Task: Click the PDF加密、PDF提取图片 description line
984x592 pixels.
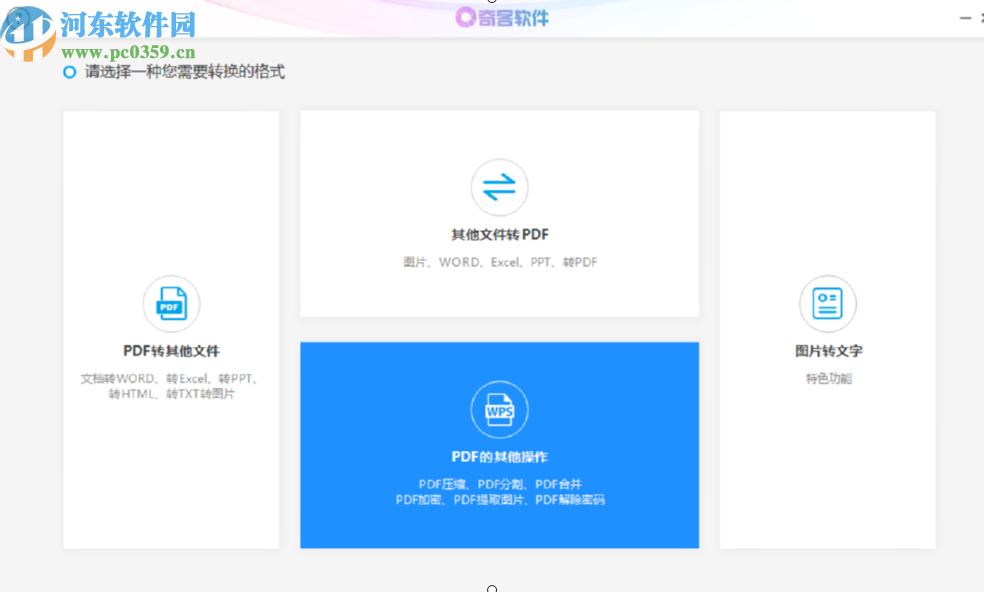Action: coord(500,500)
